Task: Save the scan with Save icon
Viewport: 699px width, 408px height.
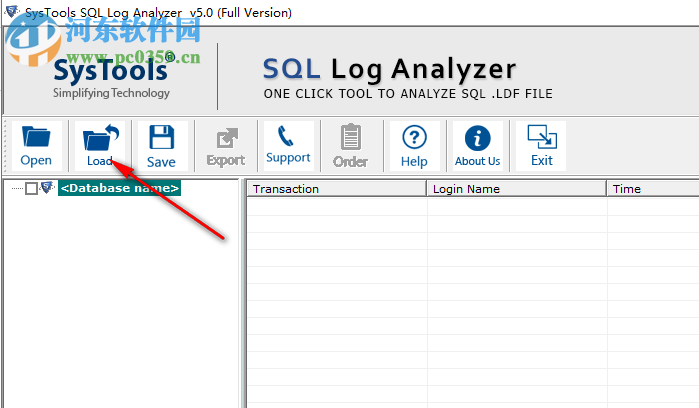Action: [x=162, y=146]
